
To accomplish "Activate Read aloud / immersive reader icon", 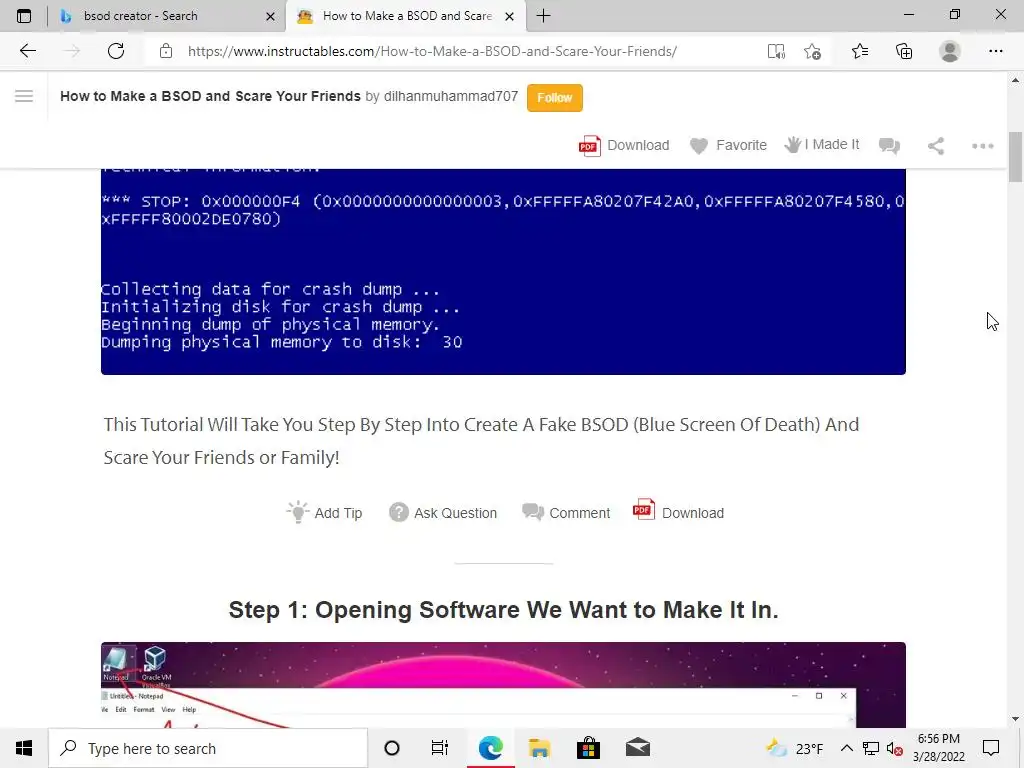I will (x=776, y=51).
